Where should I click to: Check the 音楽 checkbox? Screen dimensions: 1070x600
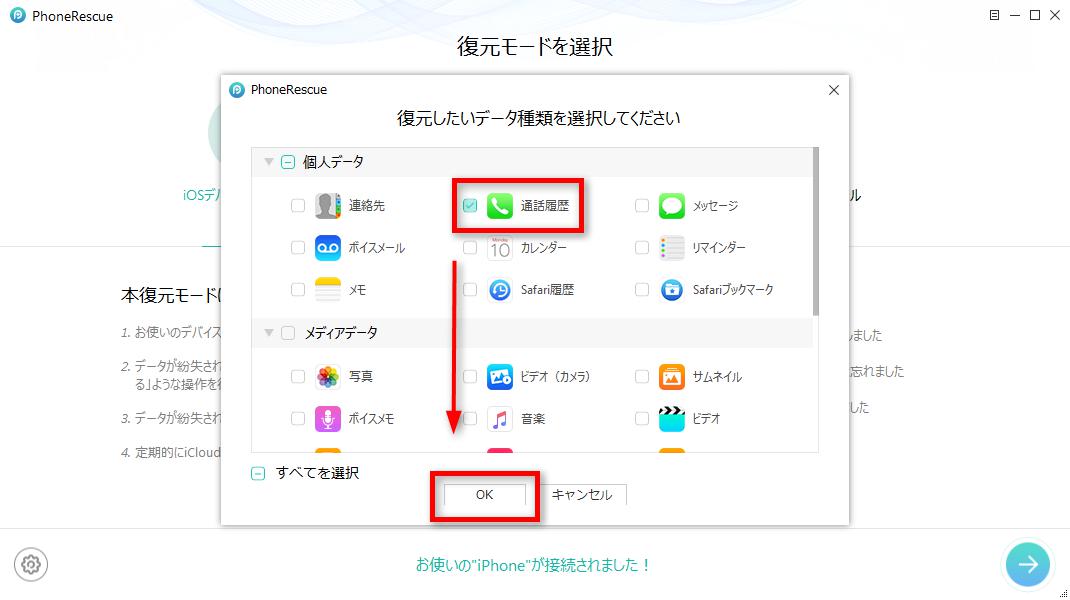[x=469, y=418]
